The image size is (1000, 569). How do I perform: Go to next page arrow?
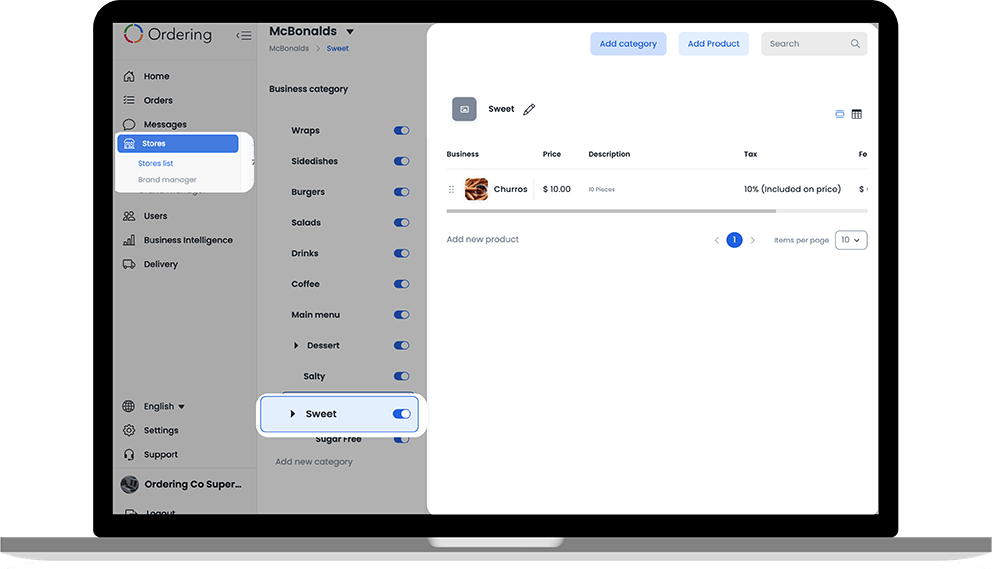click(753, 240)
